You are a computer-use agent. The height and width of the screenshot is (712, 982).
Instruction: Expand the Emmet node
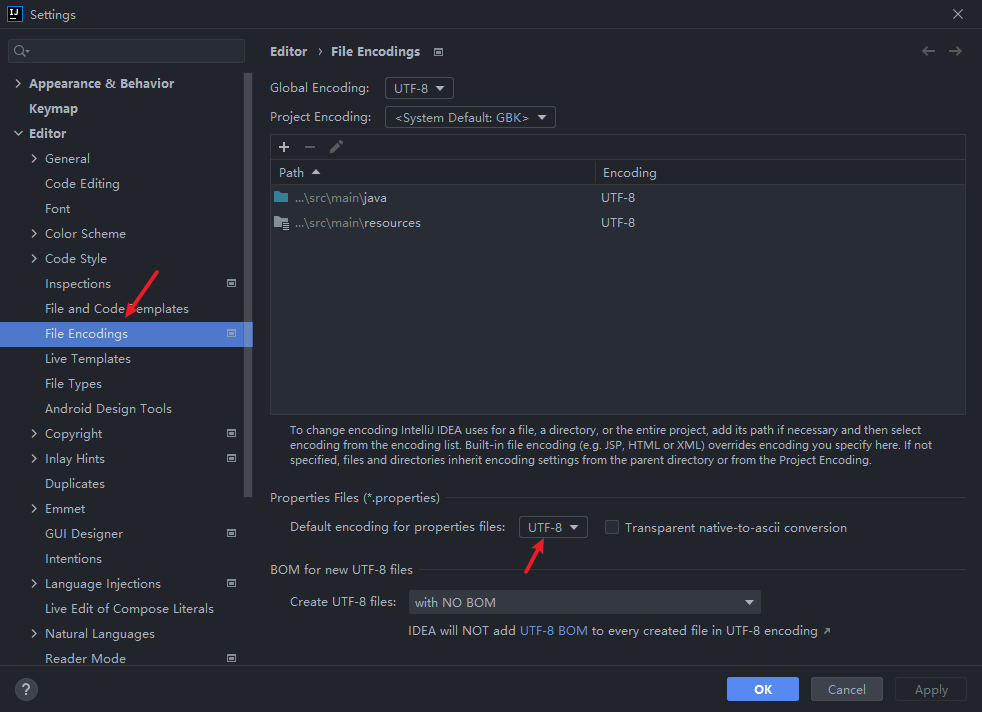click(x=34, y=508)
